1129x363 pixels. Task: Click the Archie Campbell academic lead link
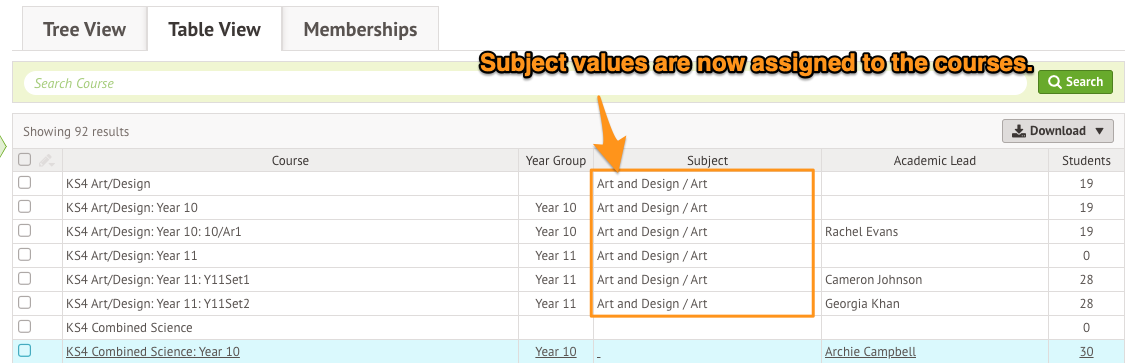tap(871, 351)
